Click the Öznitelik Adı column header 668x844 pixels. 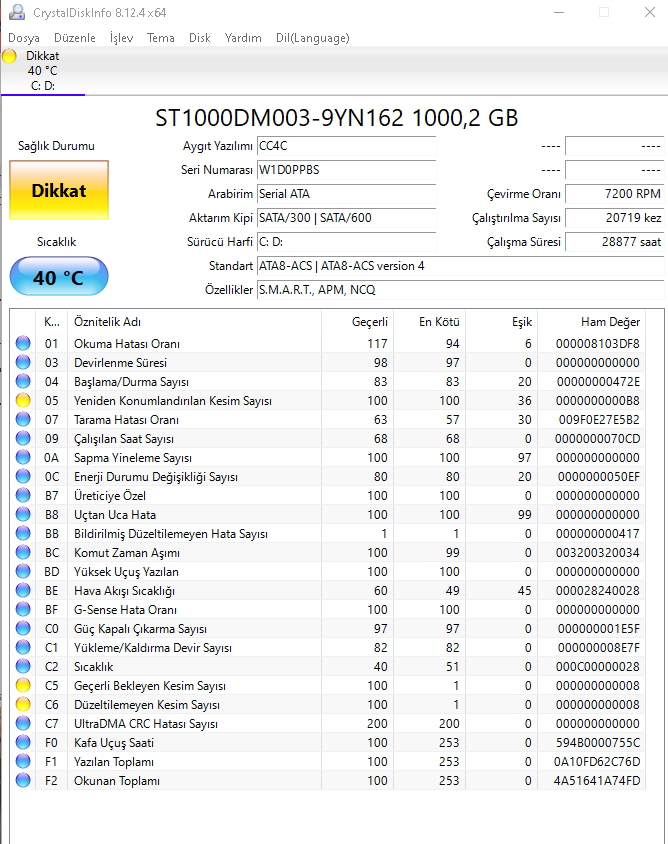tap(107, 322)
